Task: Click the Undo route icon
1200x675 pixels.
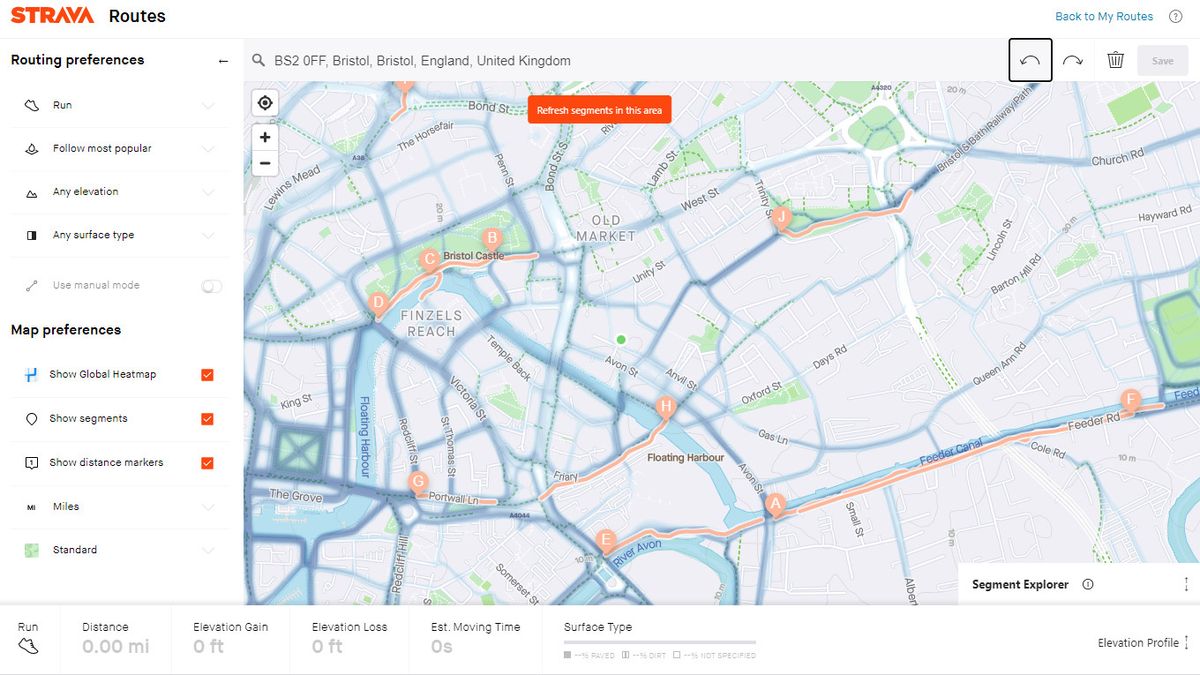Action: [1031, 60]
